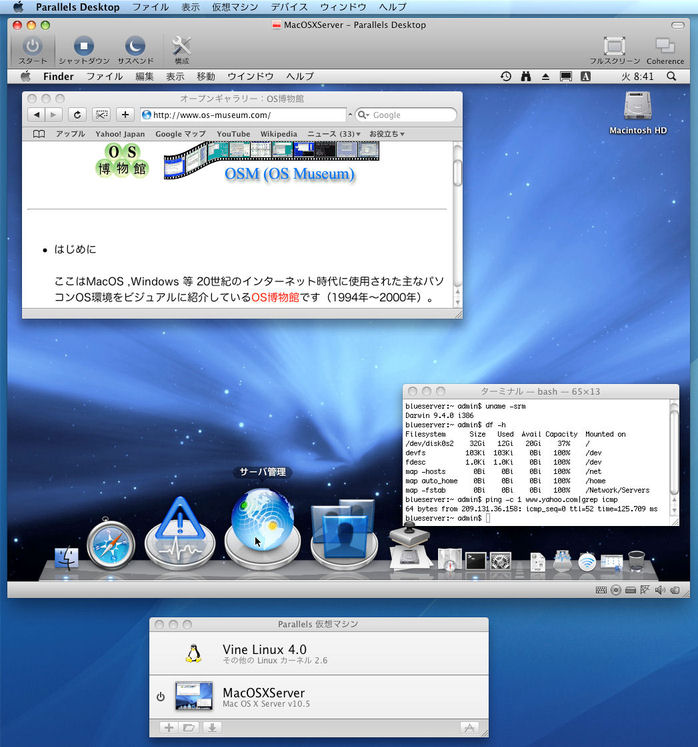This screenshot has height=747, width=698.
Task: Click the Safari forward button
Action: 53,115
